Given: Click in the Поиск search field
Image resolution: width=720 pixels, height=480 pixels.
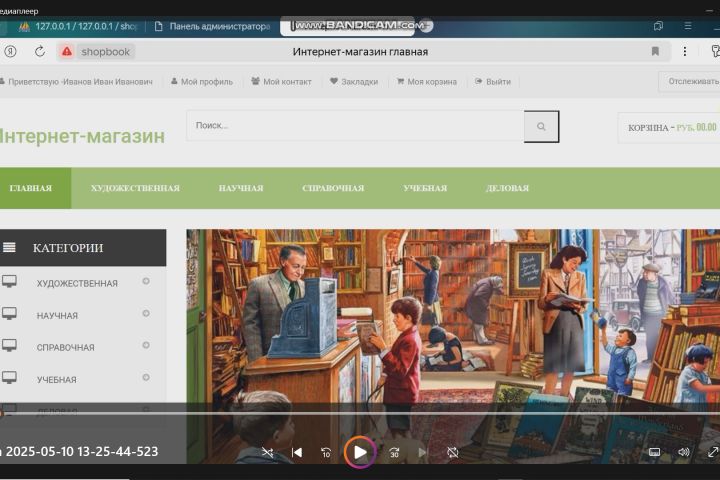Looking at the screenshot, I should (x=355, y=125).
